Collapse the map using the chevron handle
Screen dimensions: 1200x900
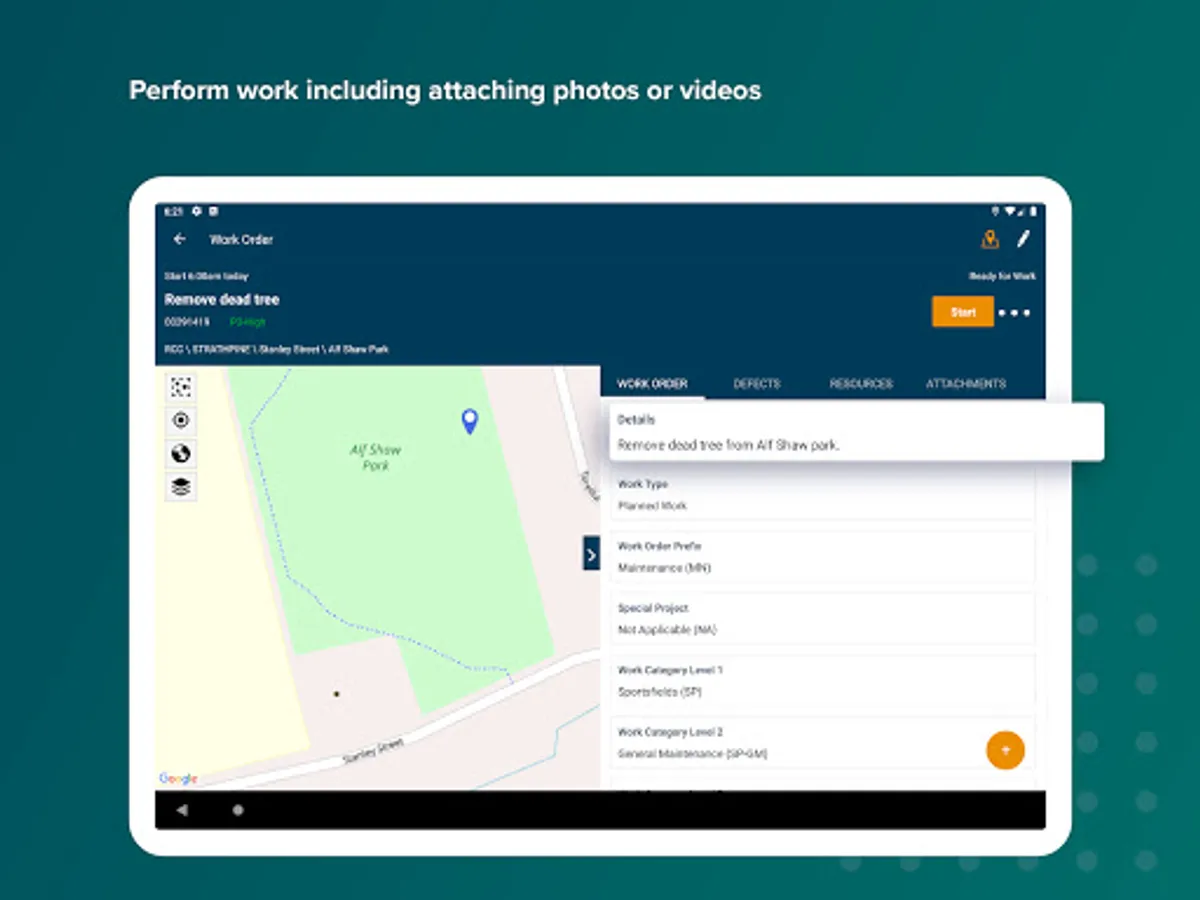point(591,553)
